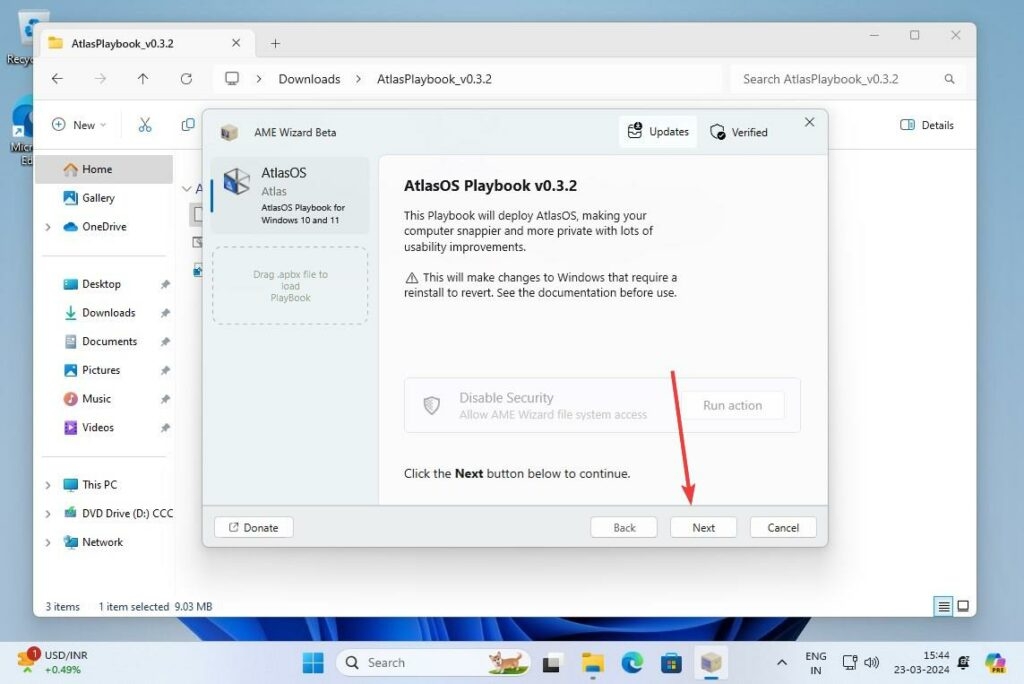Viewport: 1024px width, 684px height.
Task: Open Microsoft Edge from the taskbar
Action: (632, 662)
